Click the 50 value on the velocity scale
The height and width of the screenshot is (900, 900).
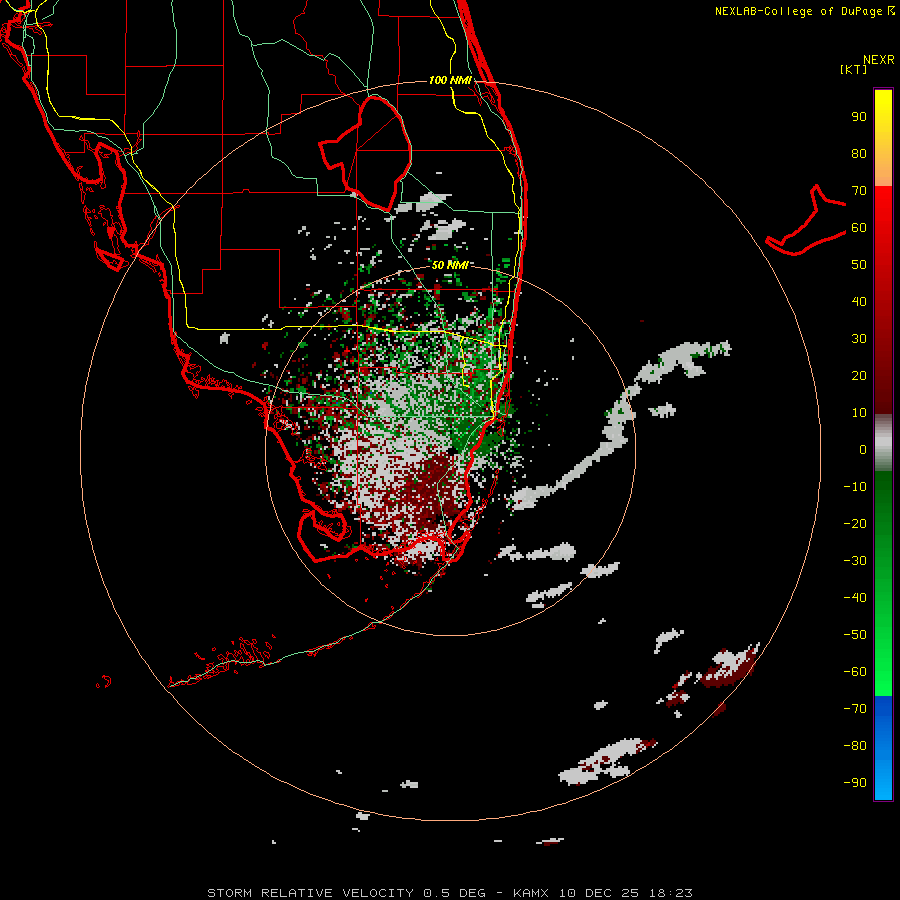(x=859, y=265)
